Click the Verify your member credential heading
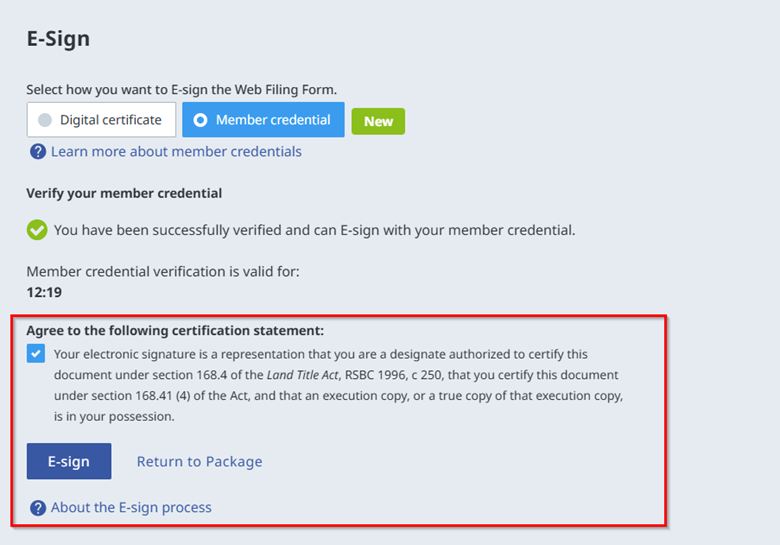Viewport: 780px width, 545px height. tap(124, 193)
